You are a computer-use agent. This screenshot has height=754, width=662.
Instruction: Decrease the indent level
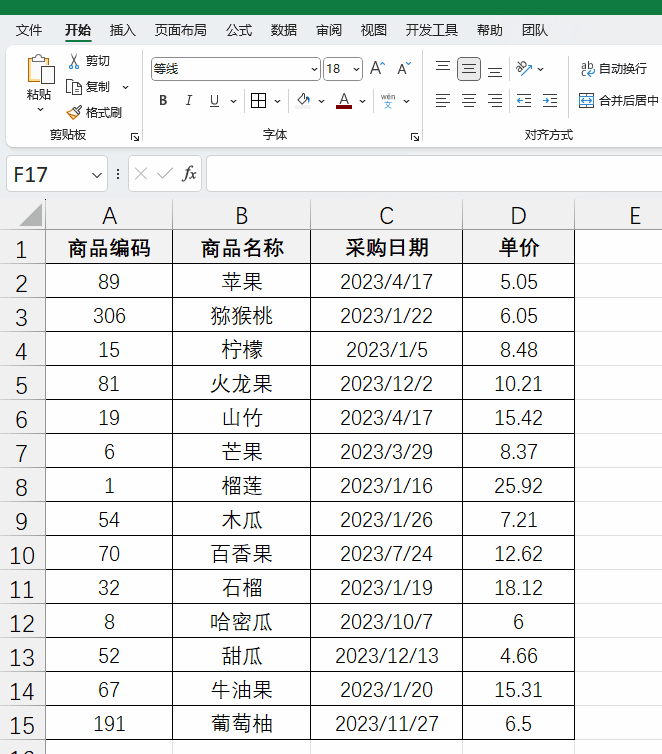[x=524, y=101]
